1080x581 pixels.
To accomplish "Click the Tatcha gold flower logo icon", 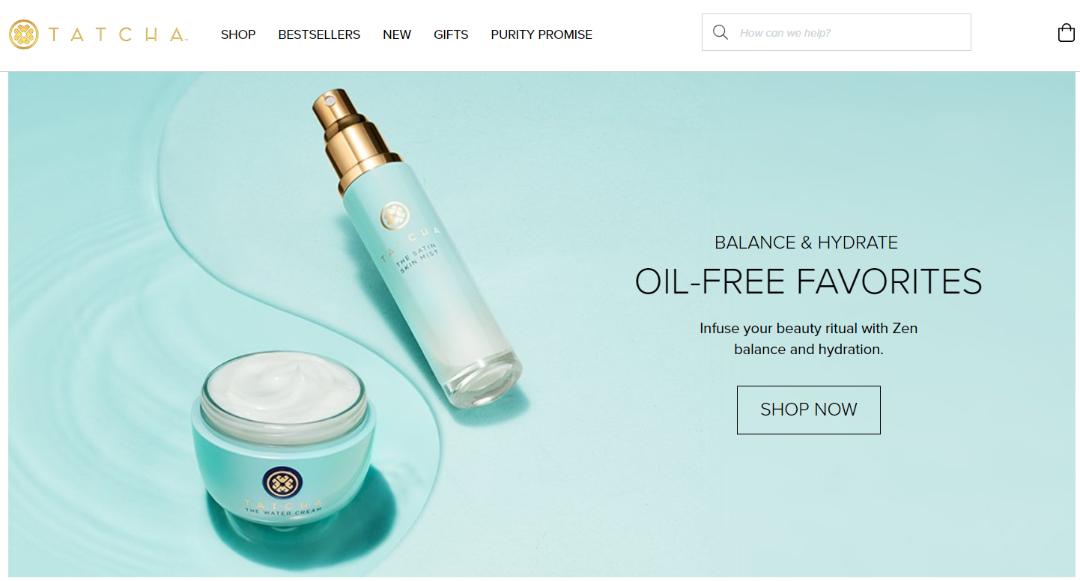I will [23, 34].
